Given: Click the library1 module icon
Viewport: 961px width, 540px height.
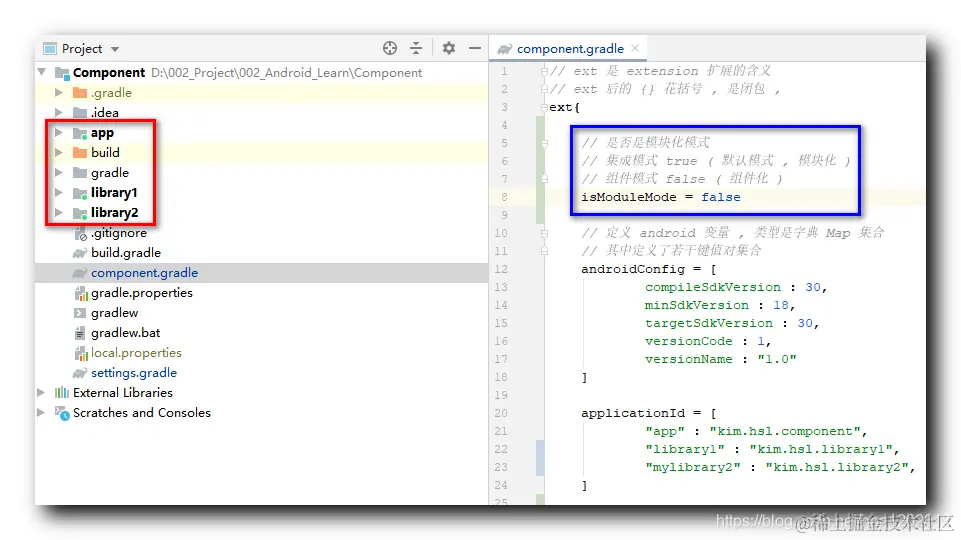Looking at the screenshot, I should pos(80,193).
